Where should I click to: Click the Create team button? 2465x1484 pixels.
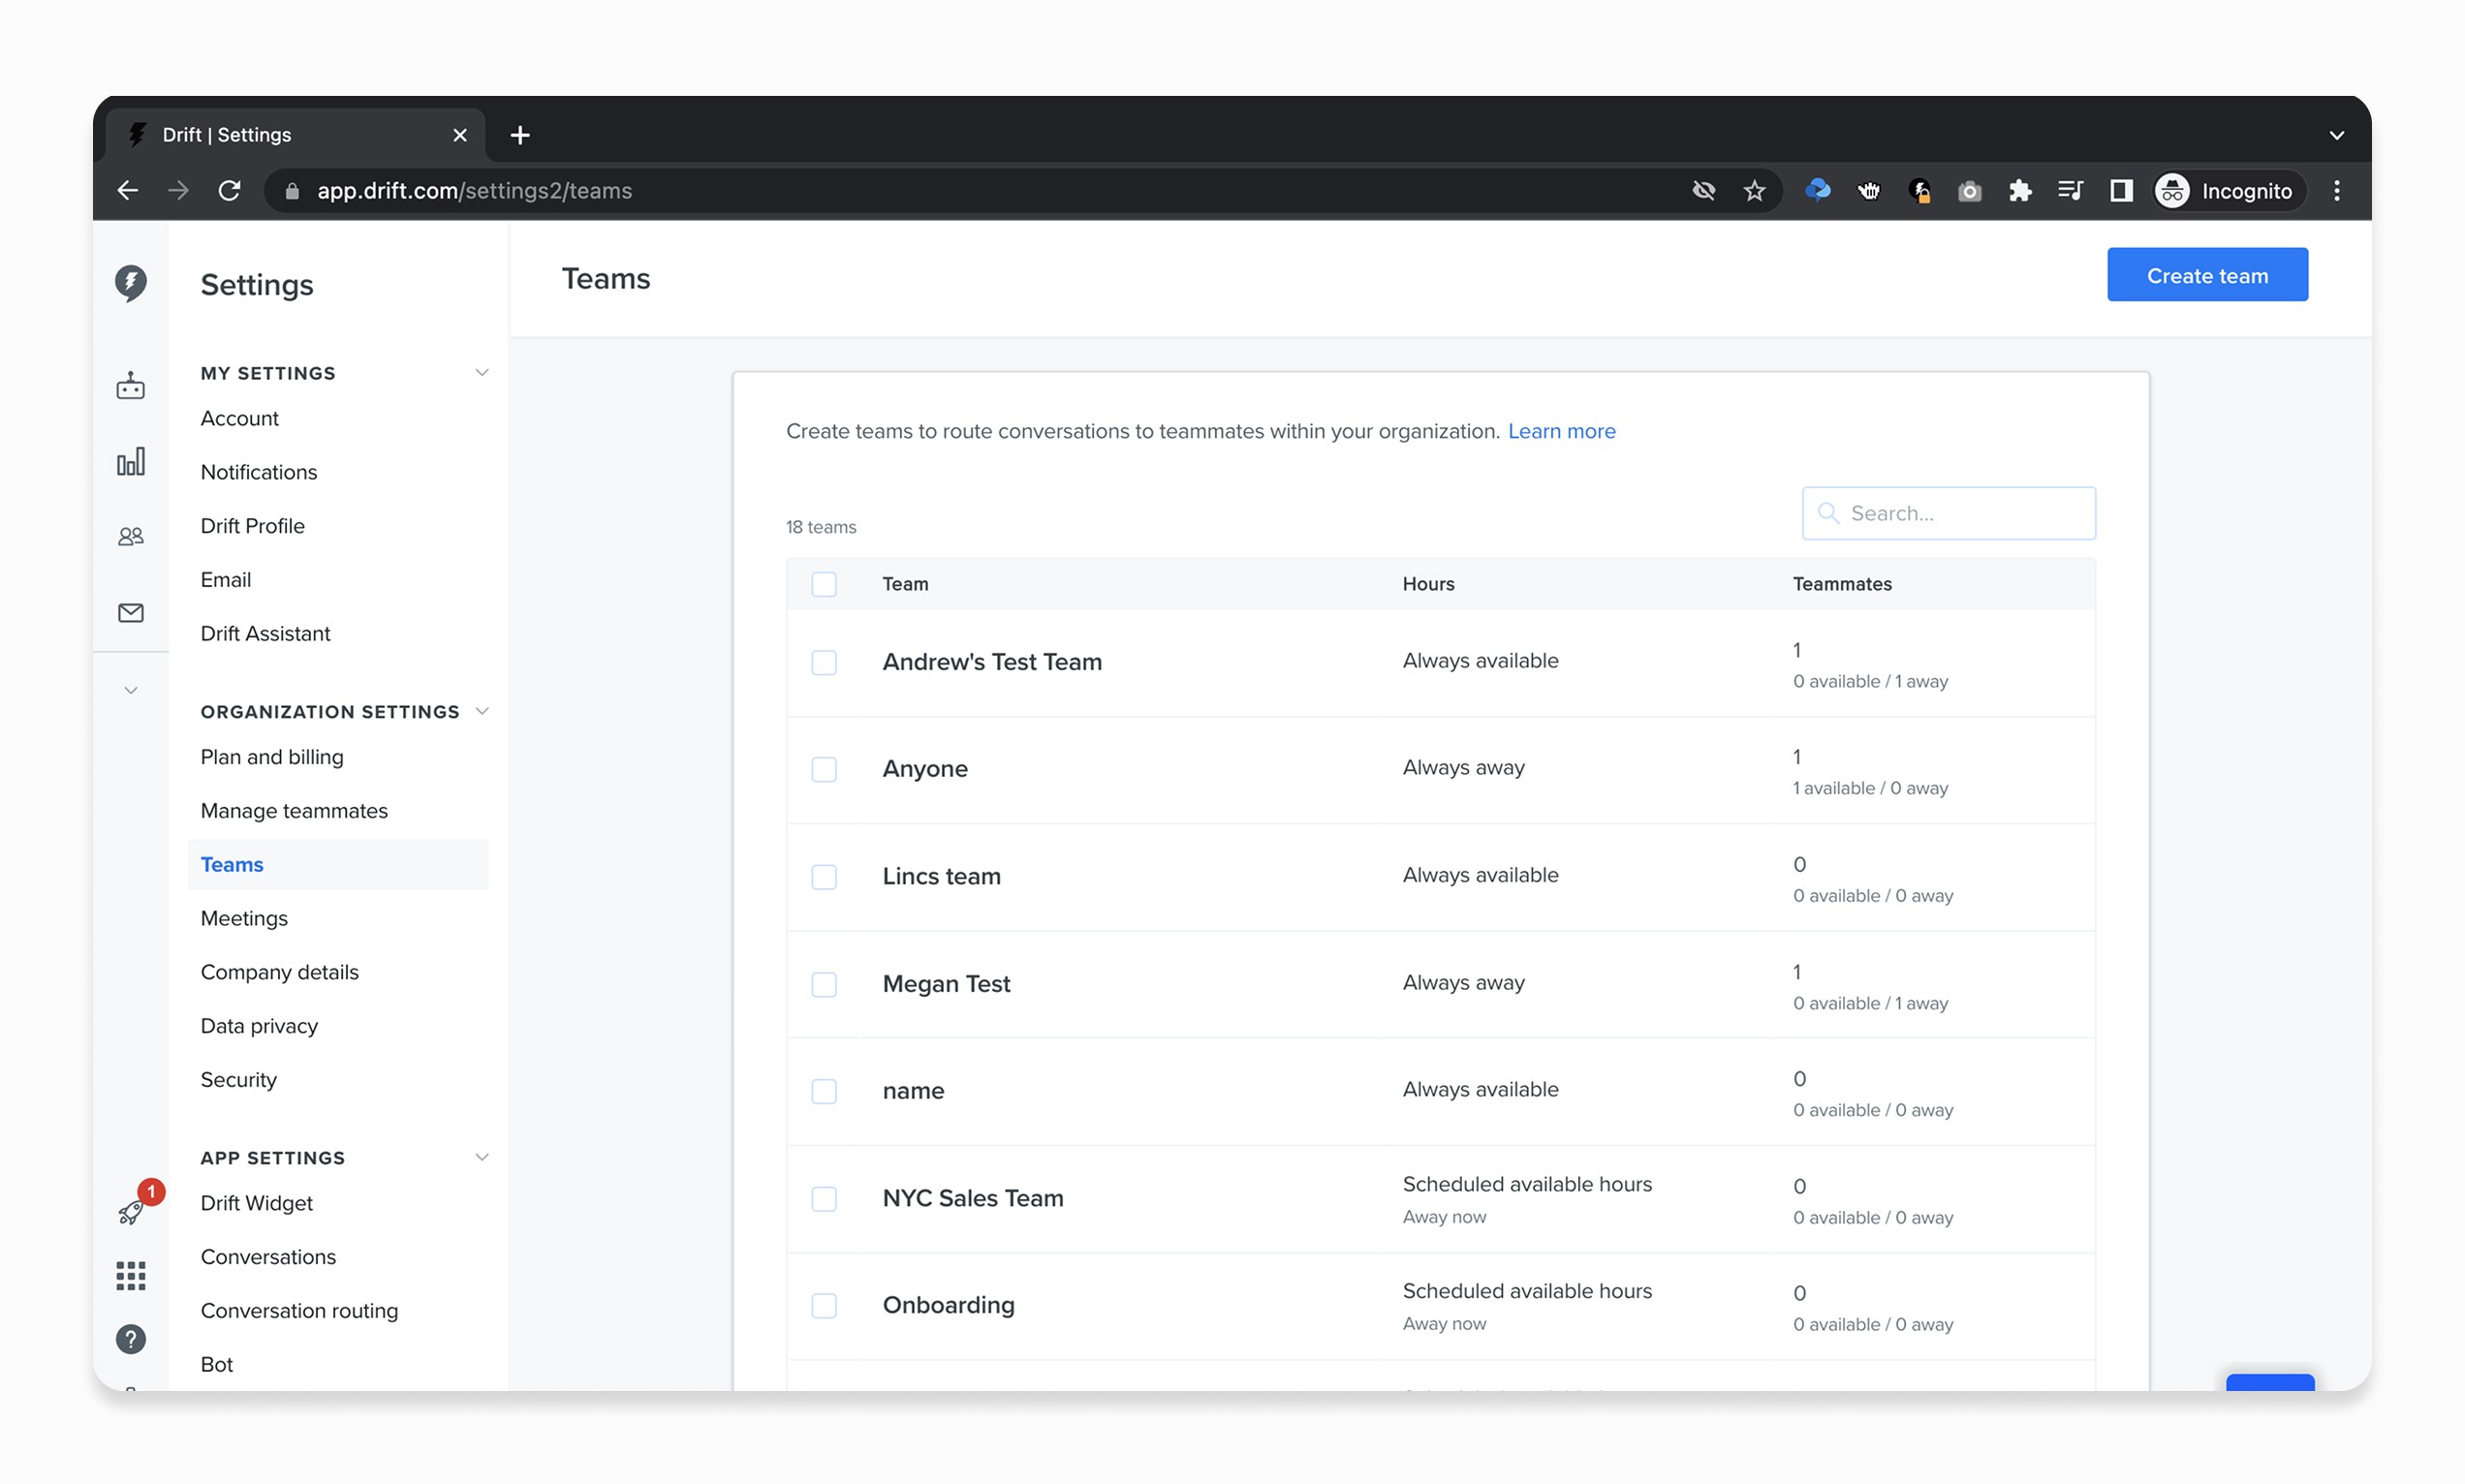2206,275
